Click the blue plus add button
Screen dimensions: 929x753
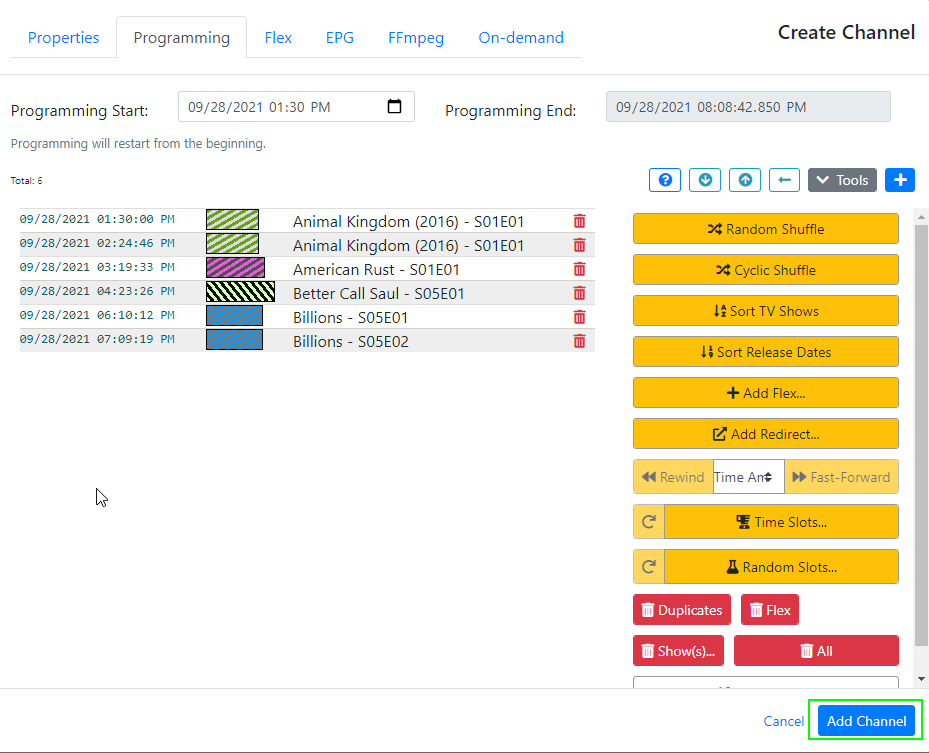(900, 180)
